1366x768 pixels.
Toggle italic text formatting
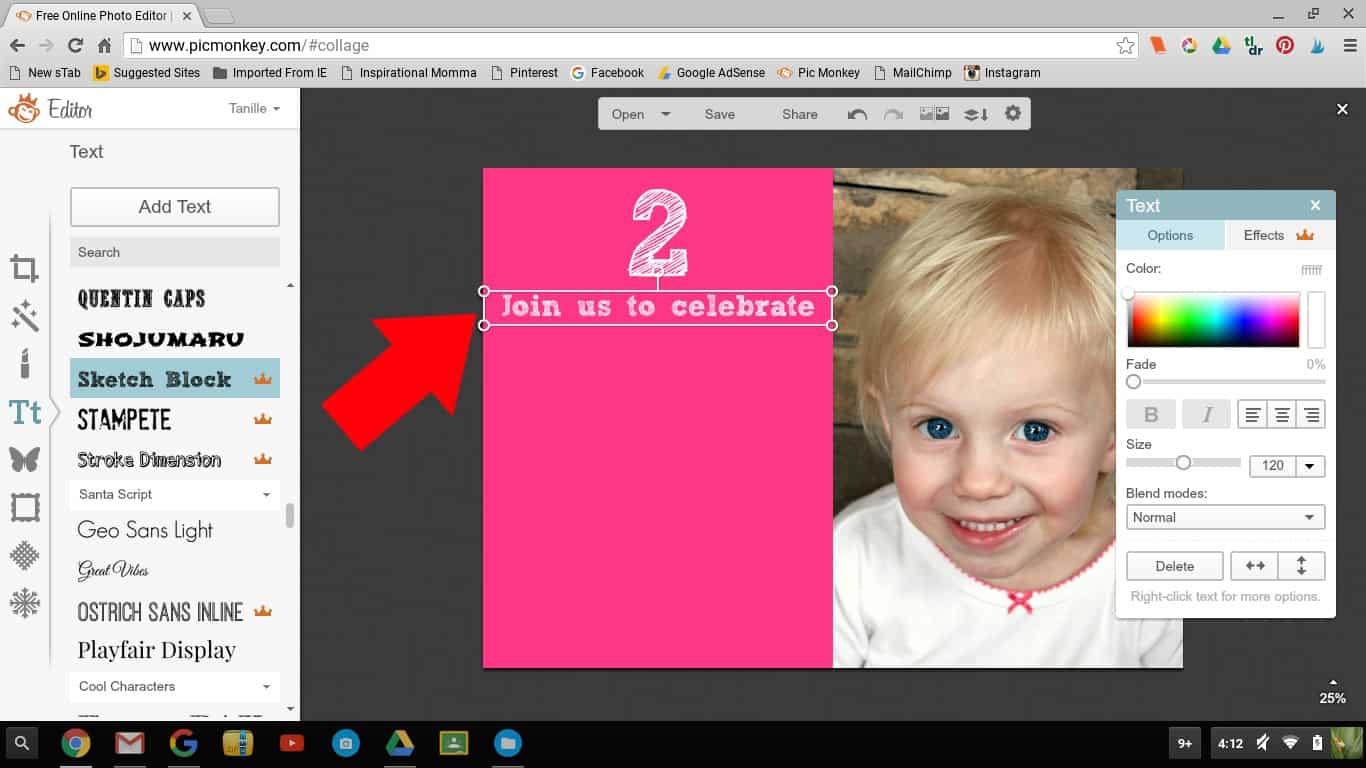tap(1206, 414)
